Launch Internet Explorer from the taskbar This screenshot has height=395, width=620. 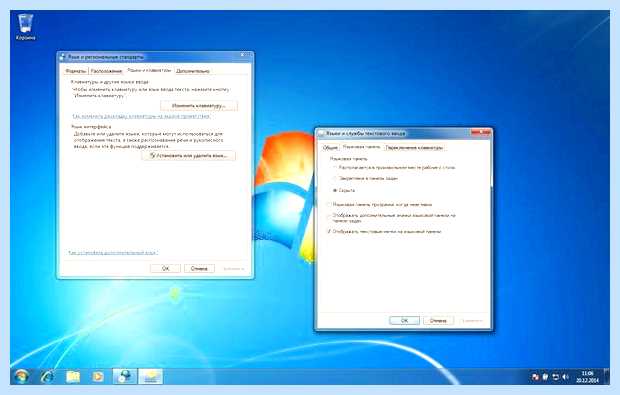point(47,376)
